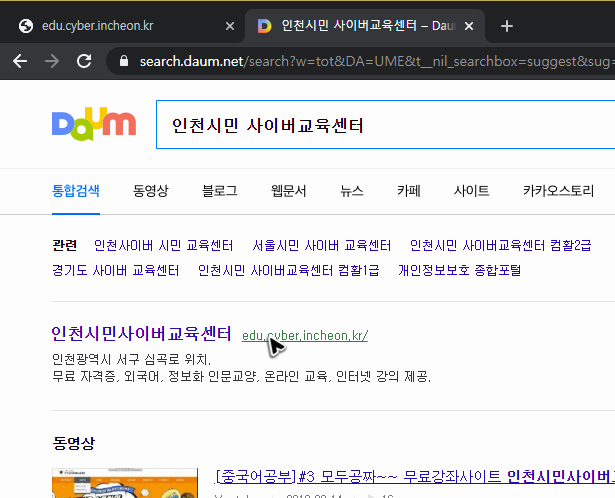Click related search 인천시민 사이버교육센터 컴활2급
Viewport: 615px width, 498px height.
point(500,245)
